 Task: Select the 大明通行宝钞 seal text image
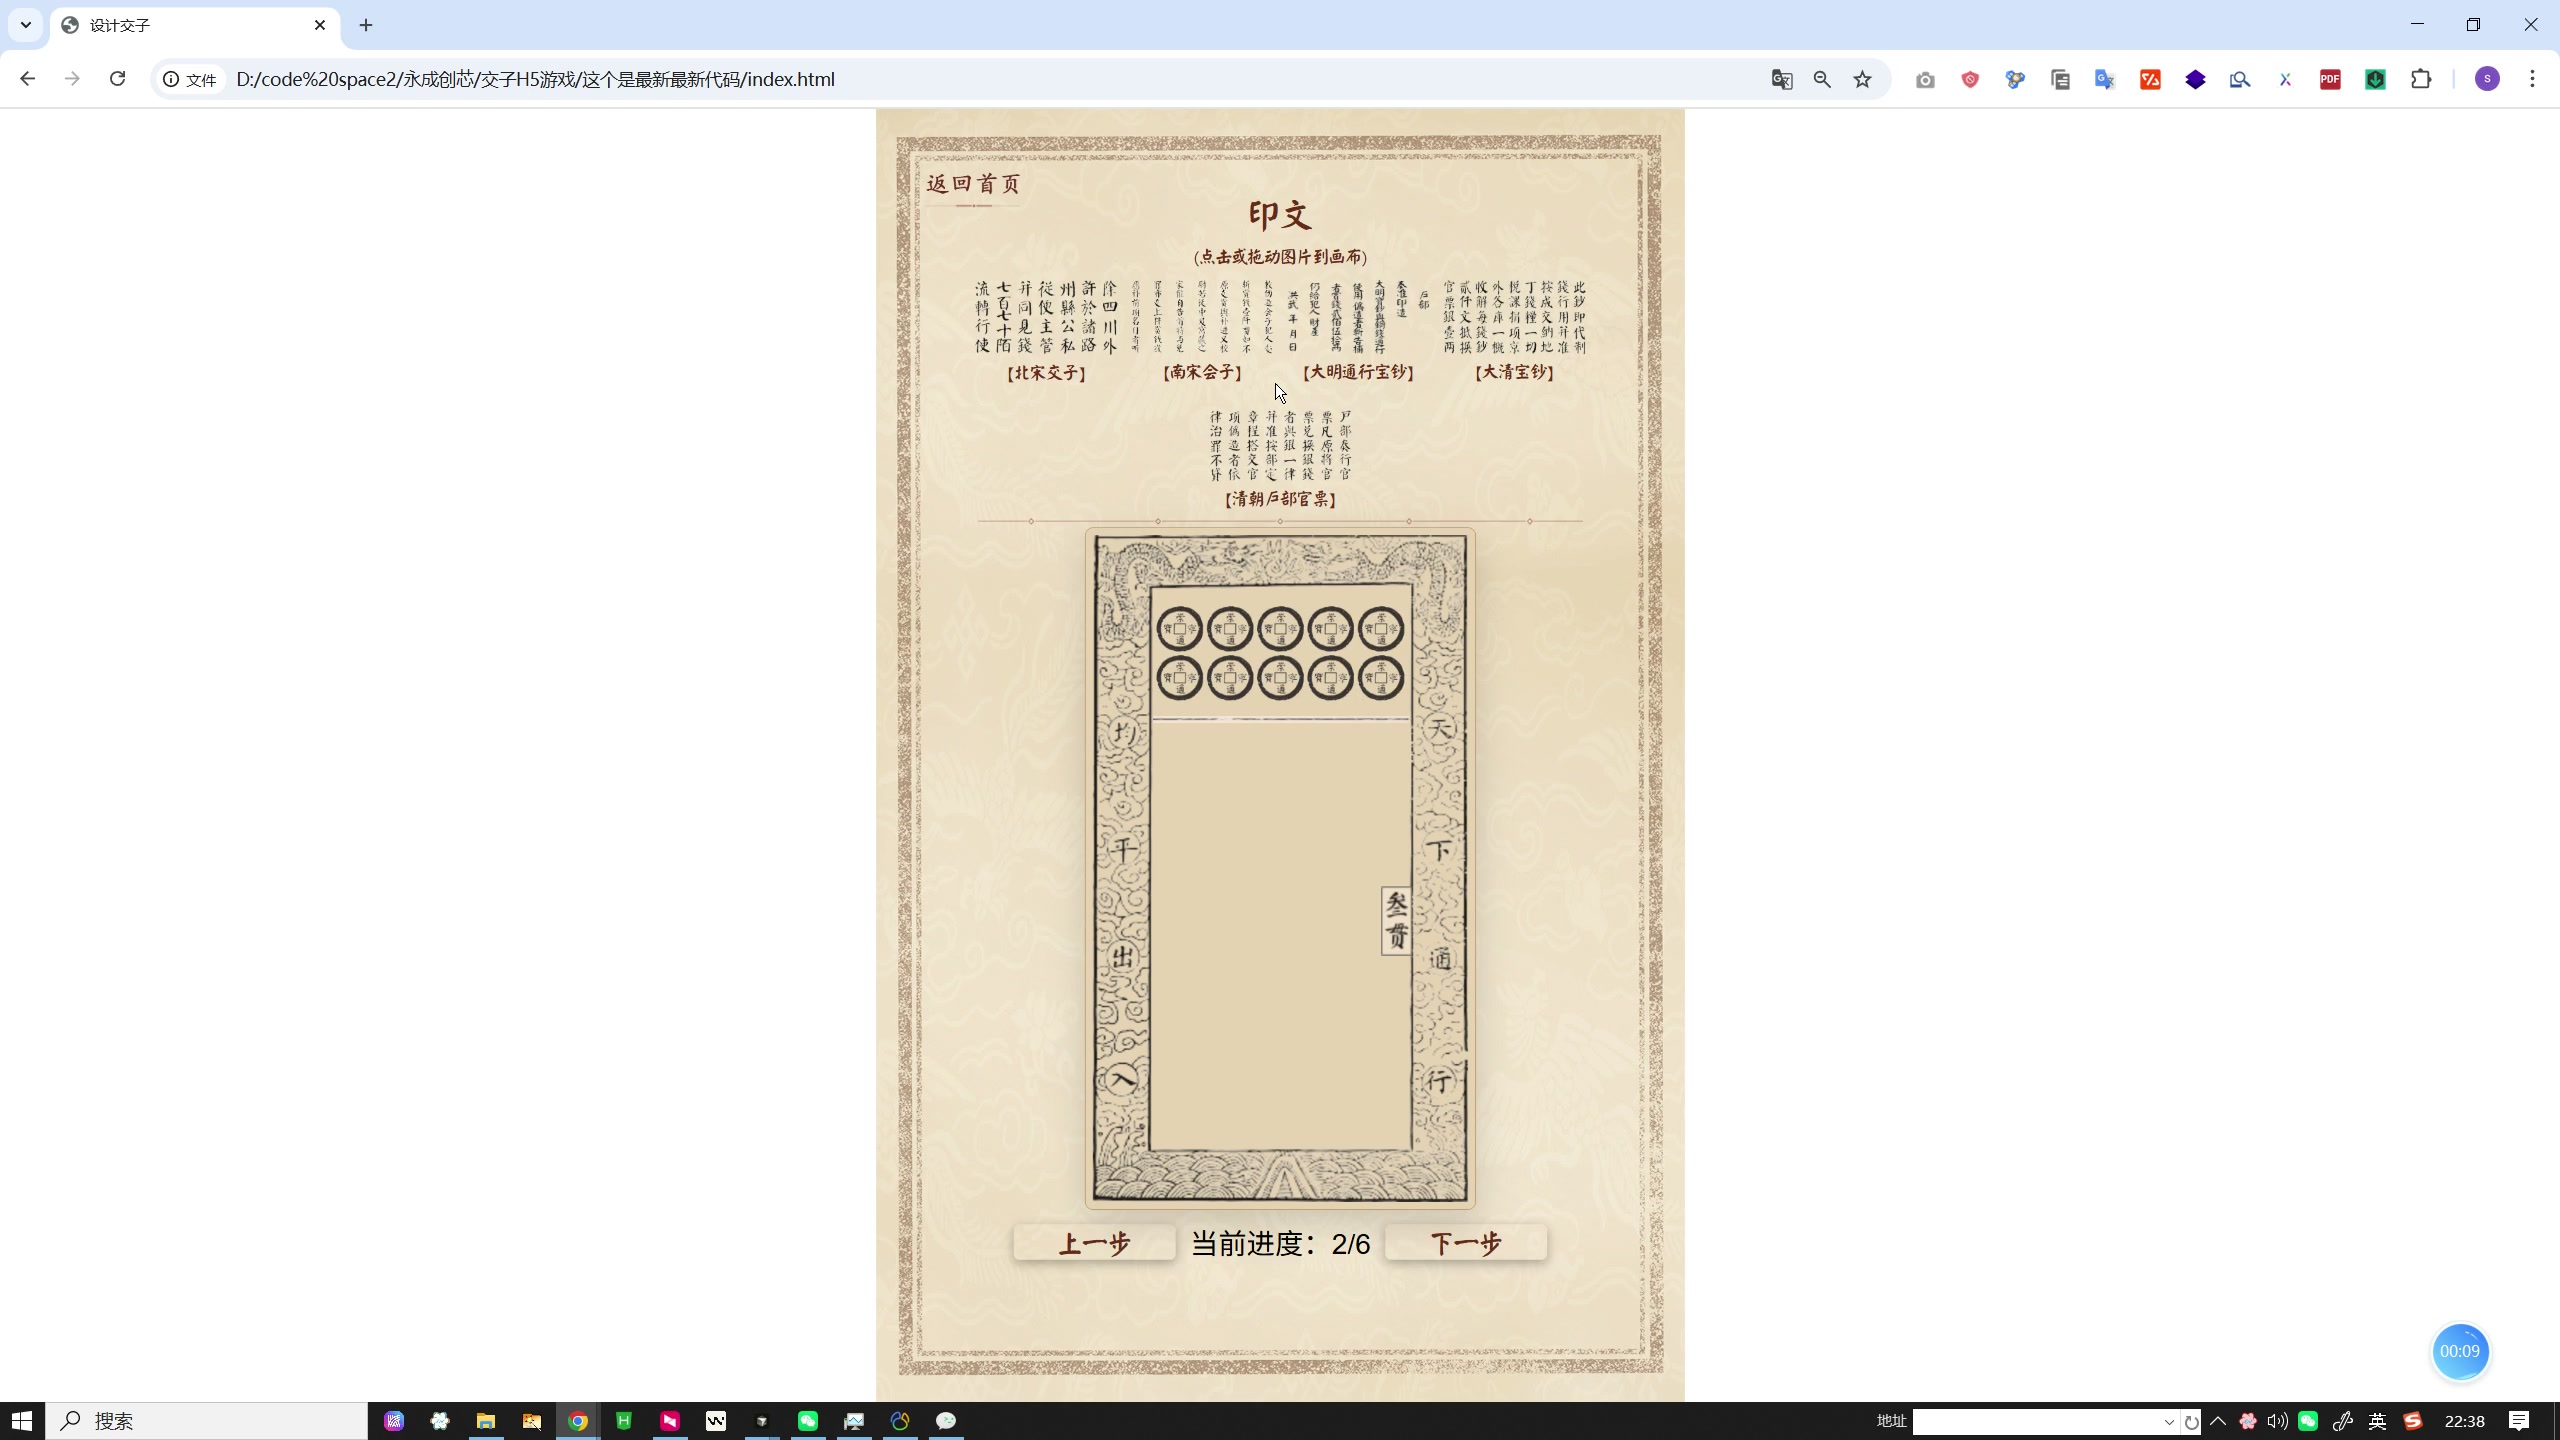point(1357,320)
